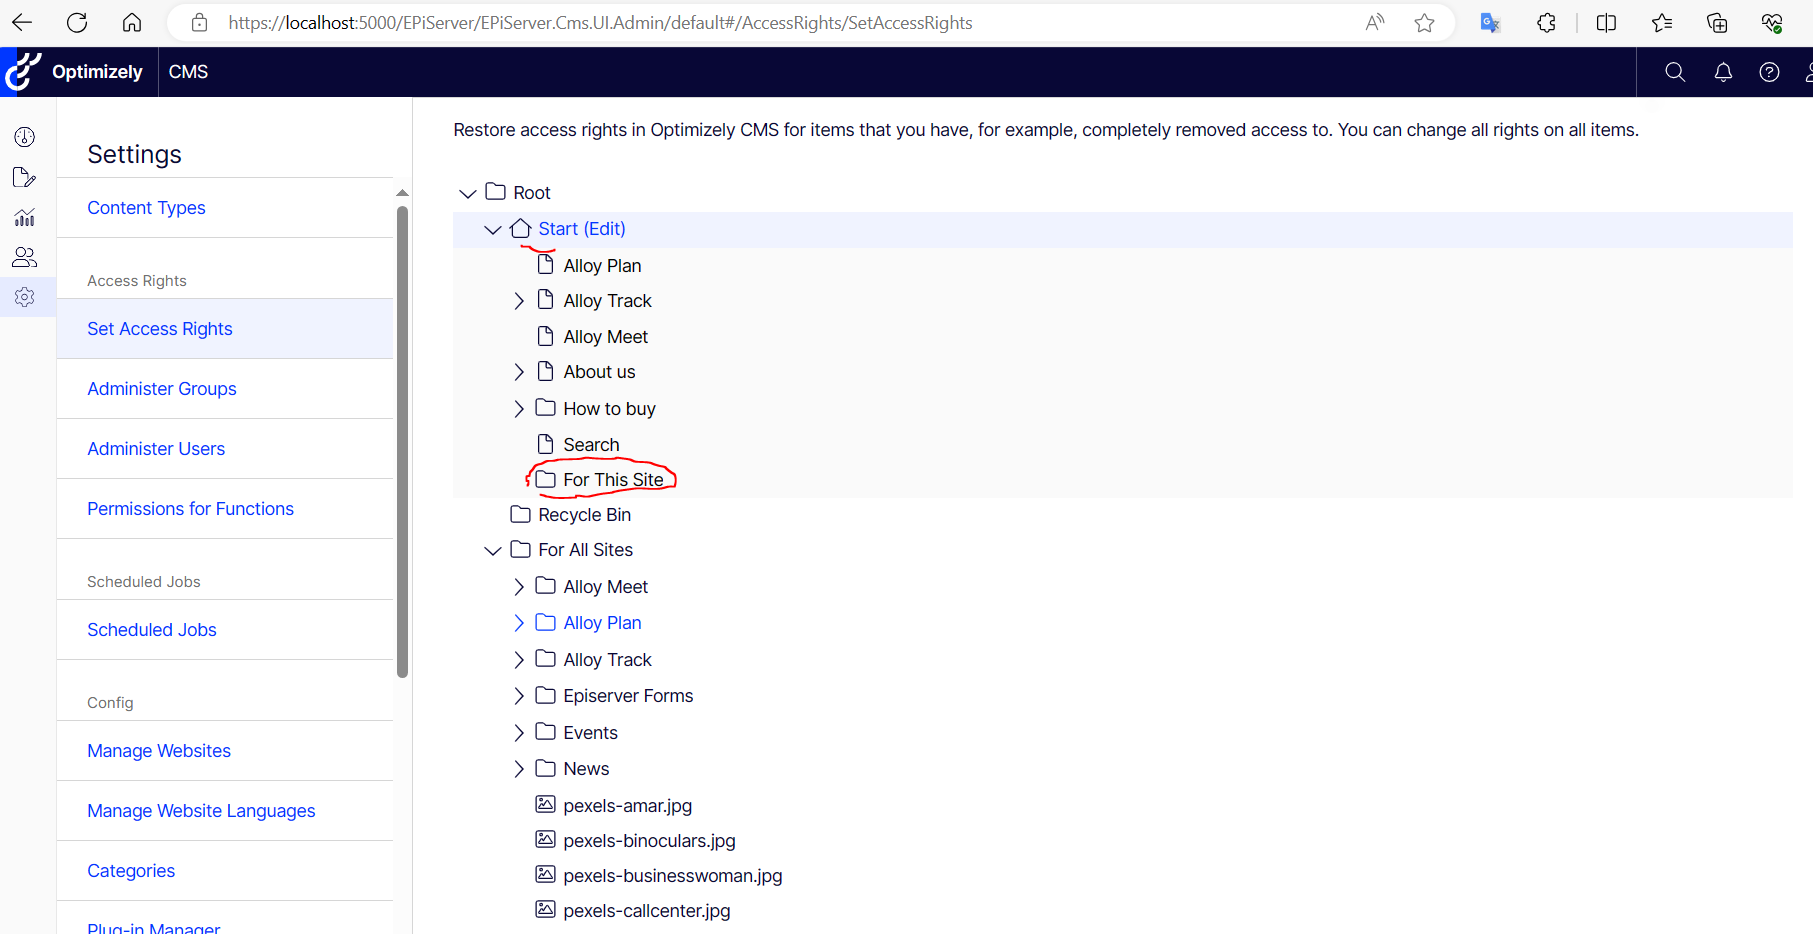Click the browser refresh button
This screenshot has height=934, width=1813.
click(77, 23)
